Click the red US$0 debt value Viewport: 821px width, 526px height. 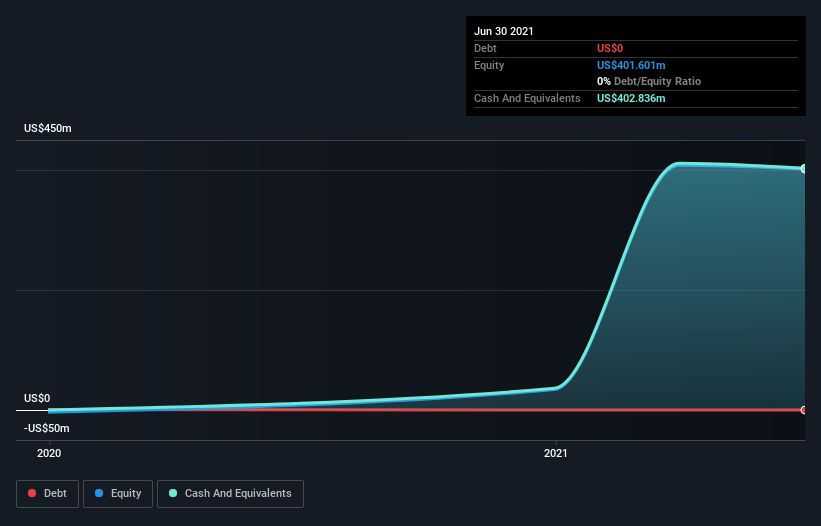pyautogui.click(x=610, y=48)
